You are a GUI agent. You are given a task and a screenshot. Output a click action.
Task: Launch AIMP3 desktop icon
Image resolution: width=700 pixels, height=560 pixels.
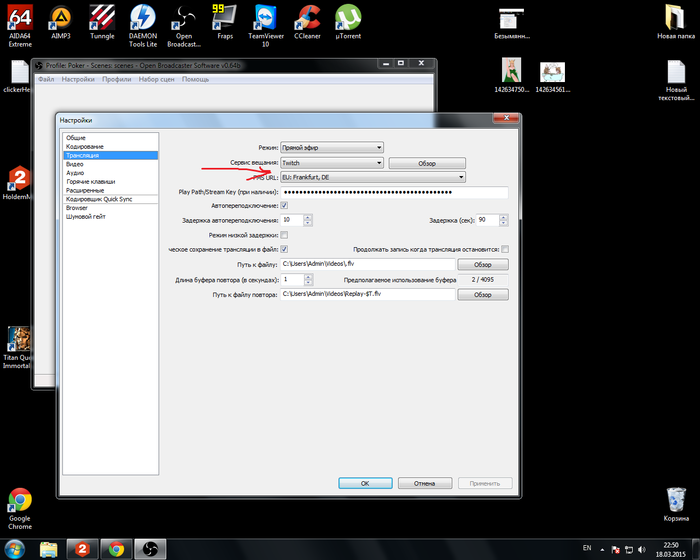click(x=61, y=22)
